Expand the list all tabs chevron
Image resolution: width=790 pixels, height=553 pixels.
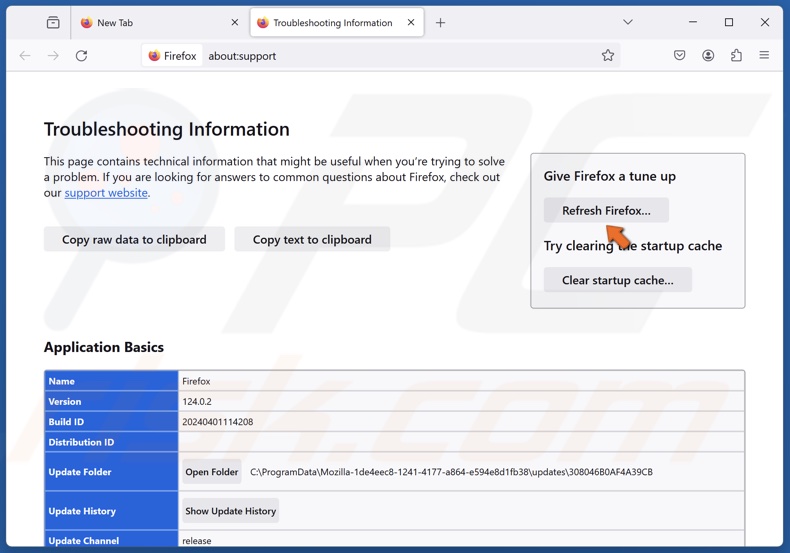(x=628, y=22)
